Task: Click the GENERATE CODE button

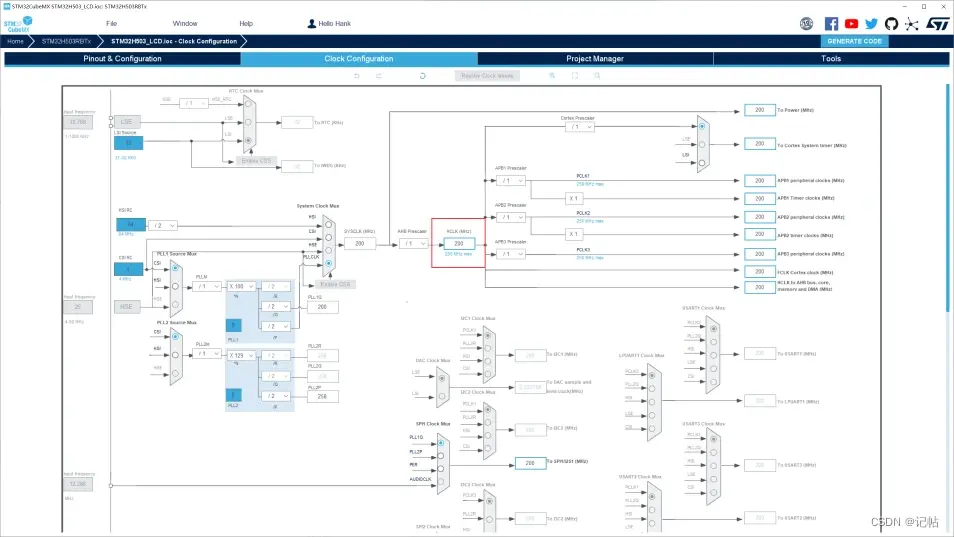Action: (x=854, y=41)
